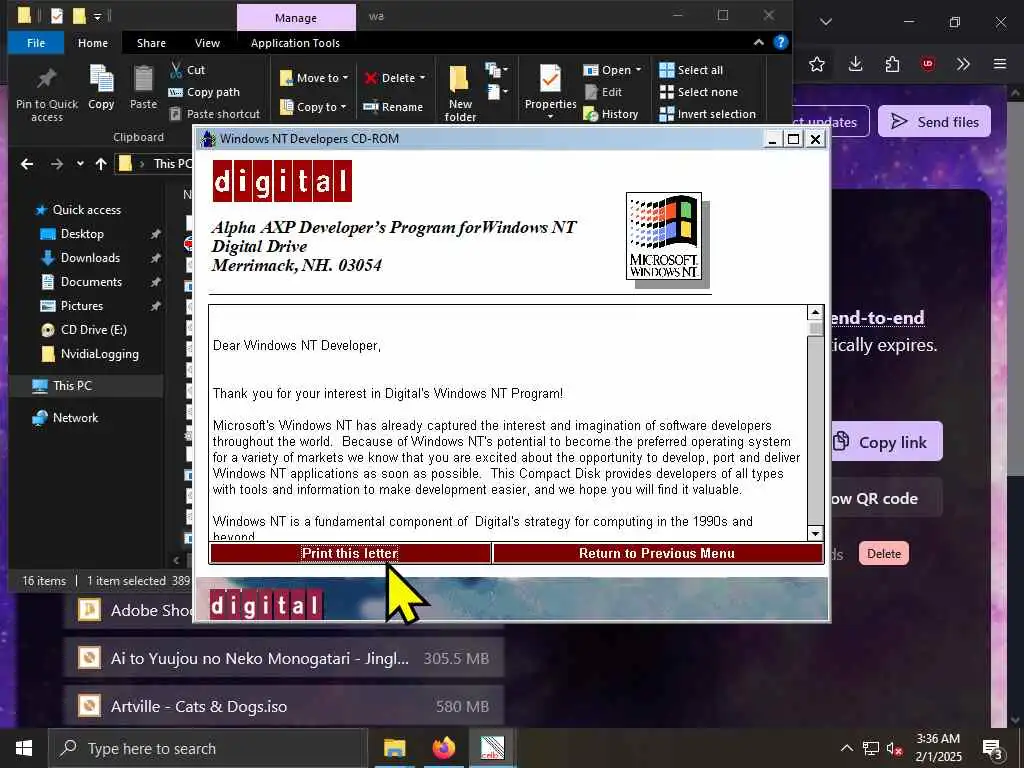1024x768 pixels.
Task: Select CD Drive (E:) in navigation pane
Action: pyautogui.click(x=93, y=330)
